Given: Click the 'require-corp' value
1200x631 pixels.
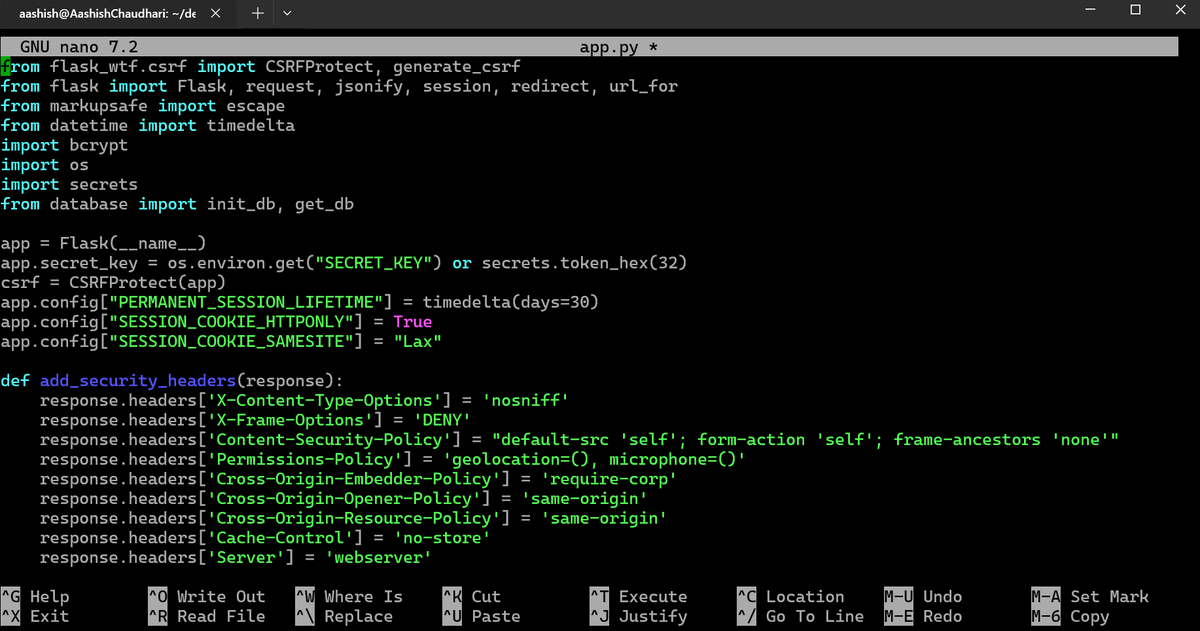Looking at the screenshot, I should pyautogui.click(x=609, y=479).
